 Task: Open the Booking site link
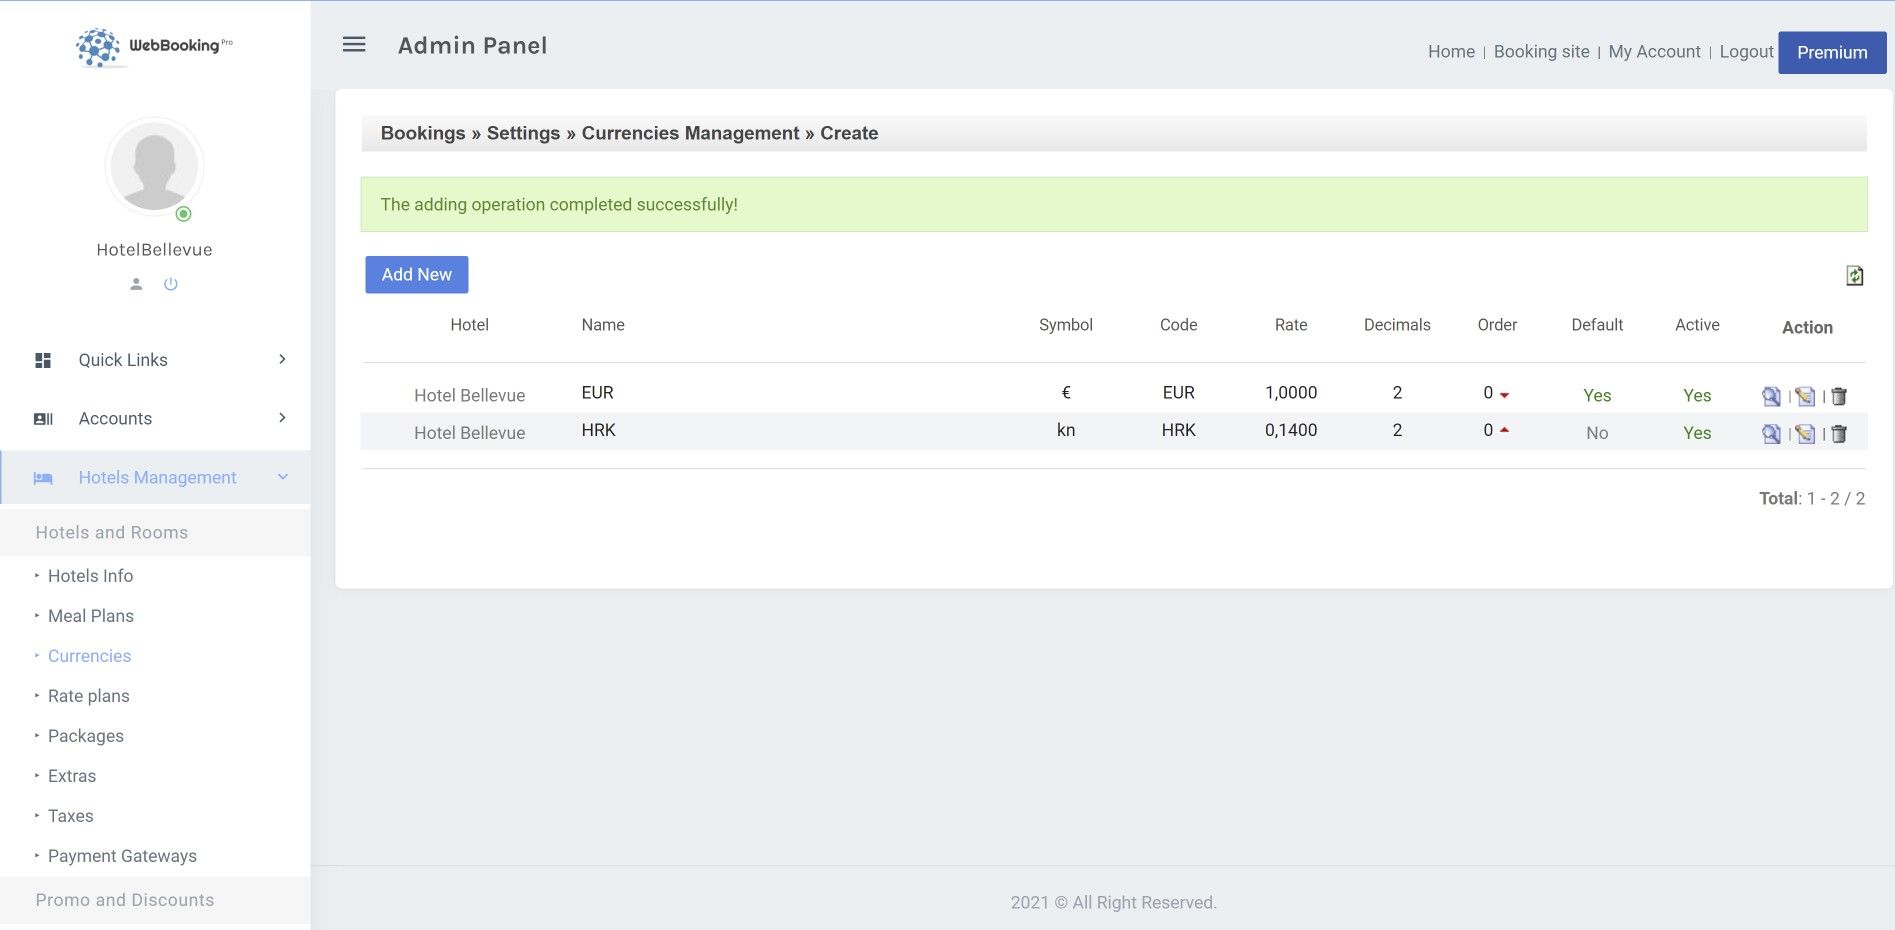click(x=1541, y=52)
